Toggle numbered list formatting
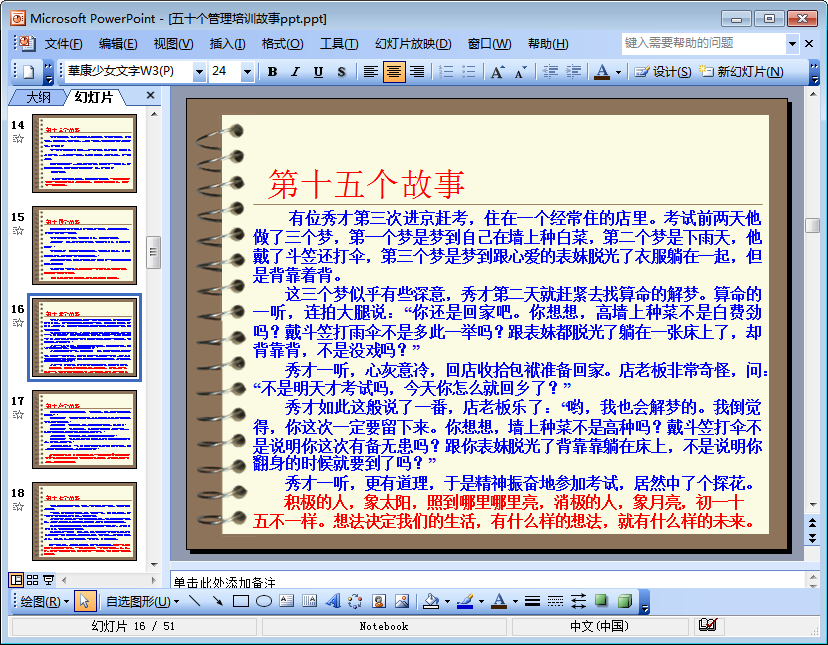 [x=446, y=71]
